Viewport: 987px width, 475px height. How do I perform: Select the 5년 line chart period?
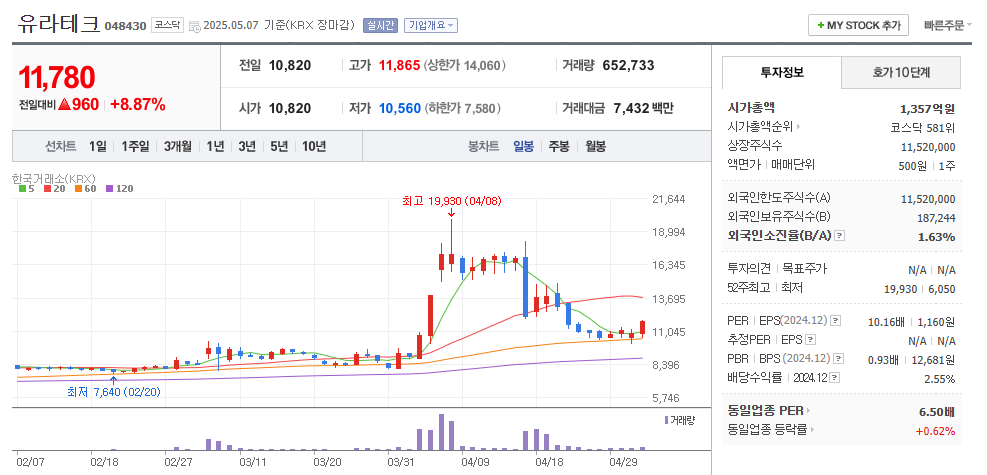pyautogui.click(x=279, y=146)
